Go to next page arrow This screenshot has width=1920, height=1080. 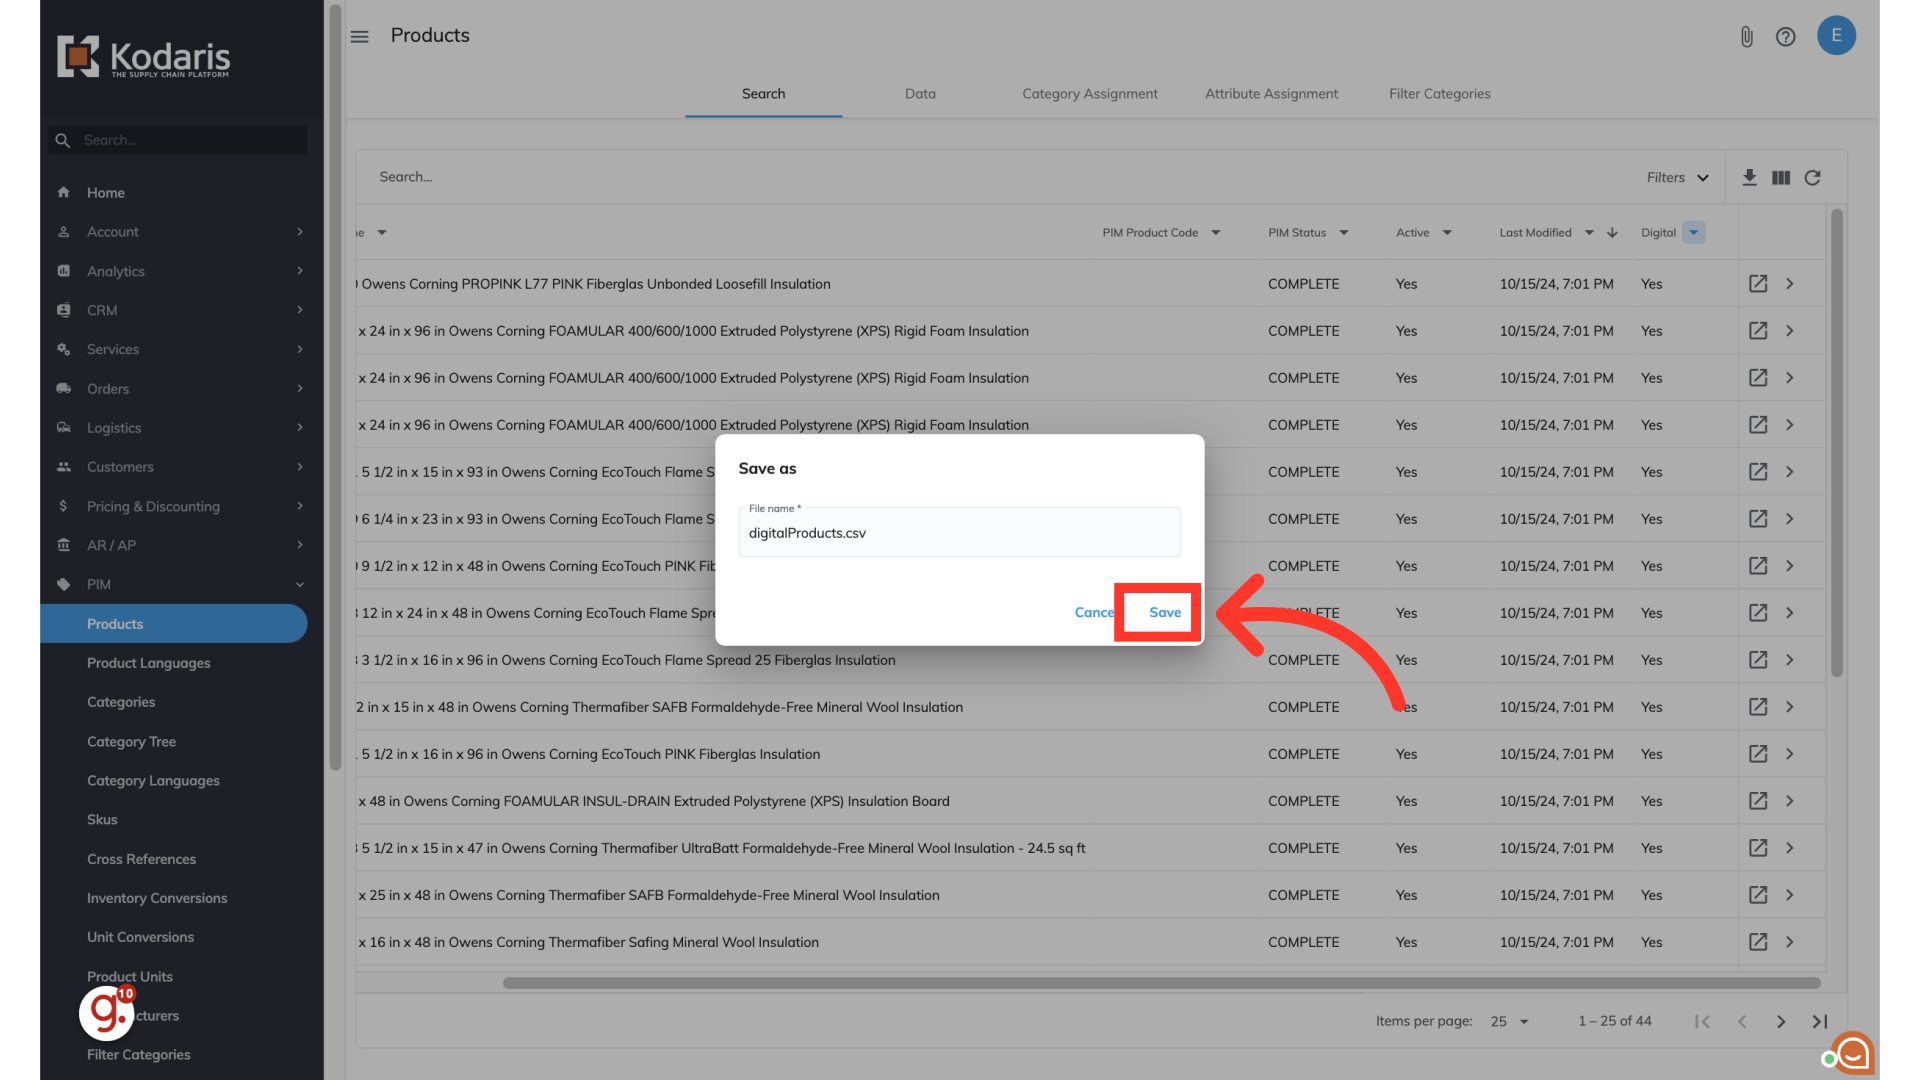(1780, 1021)
